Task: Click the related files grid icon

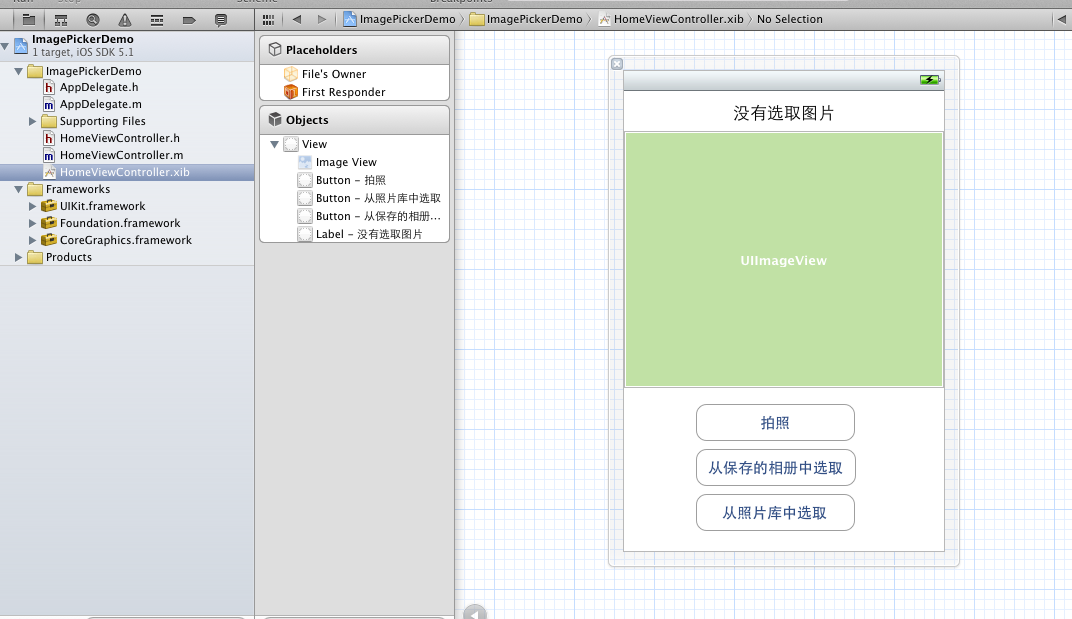Action: [268, 19]
